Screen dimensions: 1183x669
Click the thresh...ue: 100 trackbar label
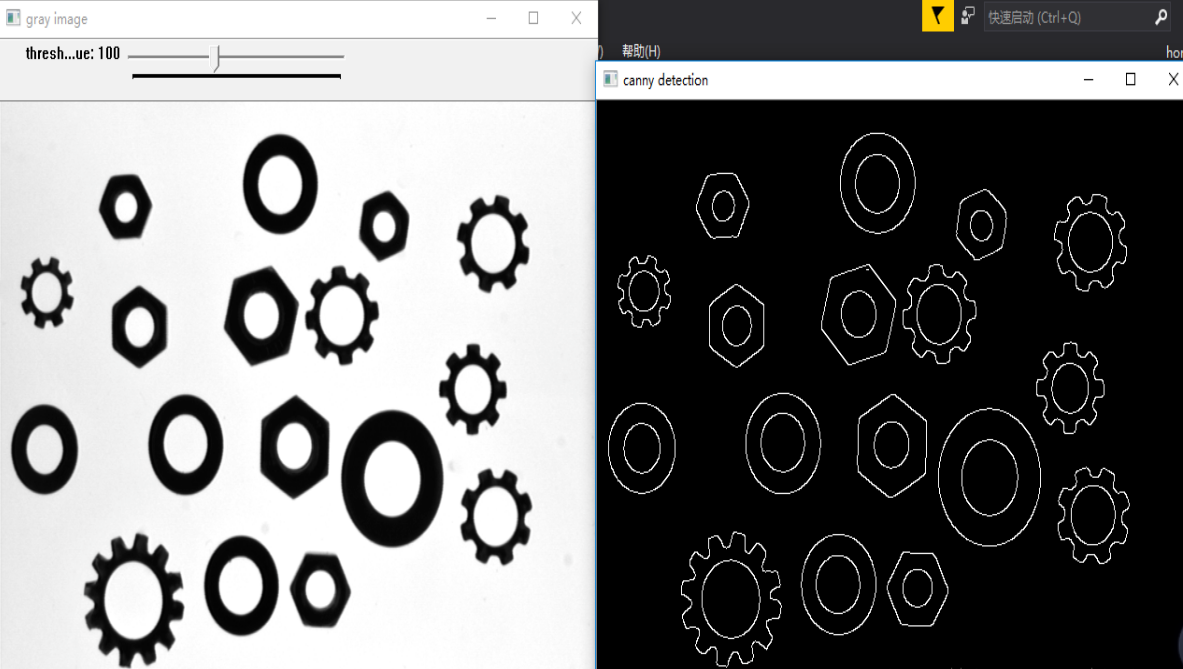[x=72, y=54]
